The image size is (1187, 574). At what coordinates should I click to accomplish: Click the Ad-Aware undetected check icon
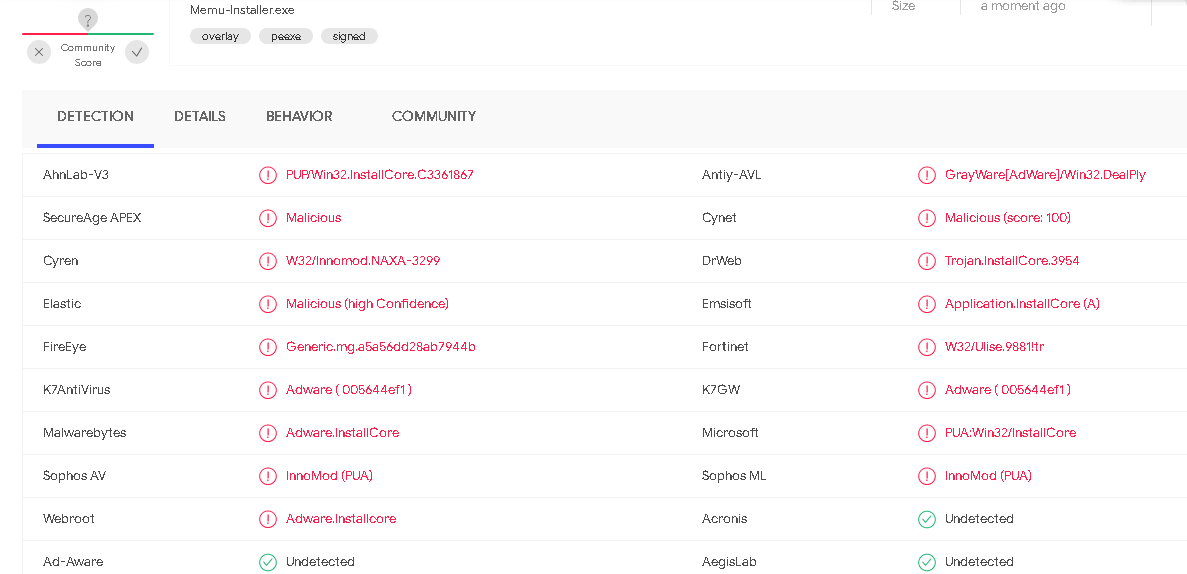pos(268,562)
